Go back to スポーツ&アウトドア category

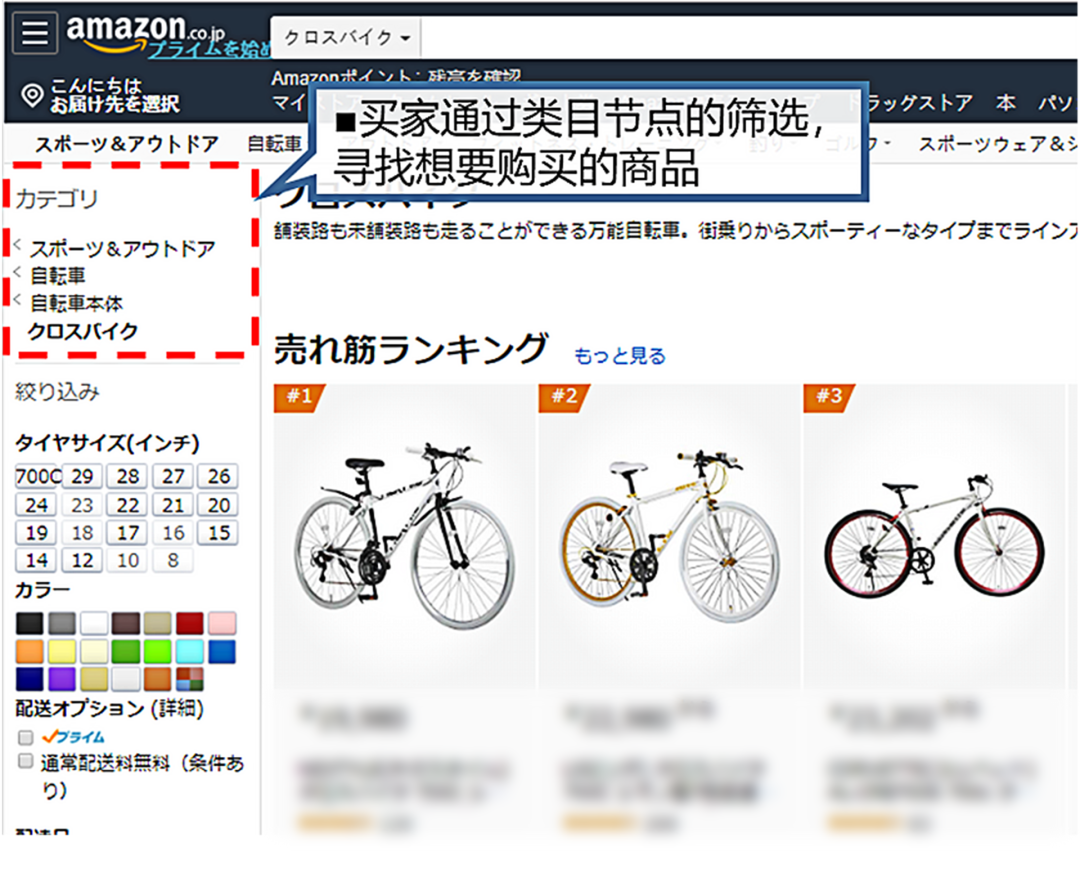[123, 248]
